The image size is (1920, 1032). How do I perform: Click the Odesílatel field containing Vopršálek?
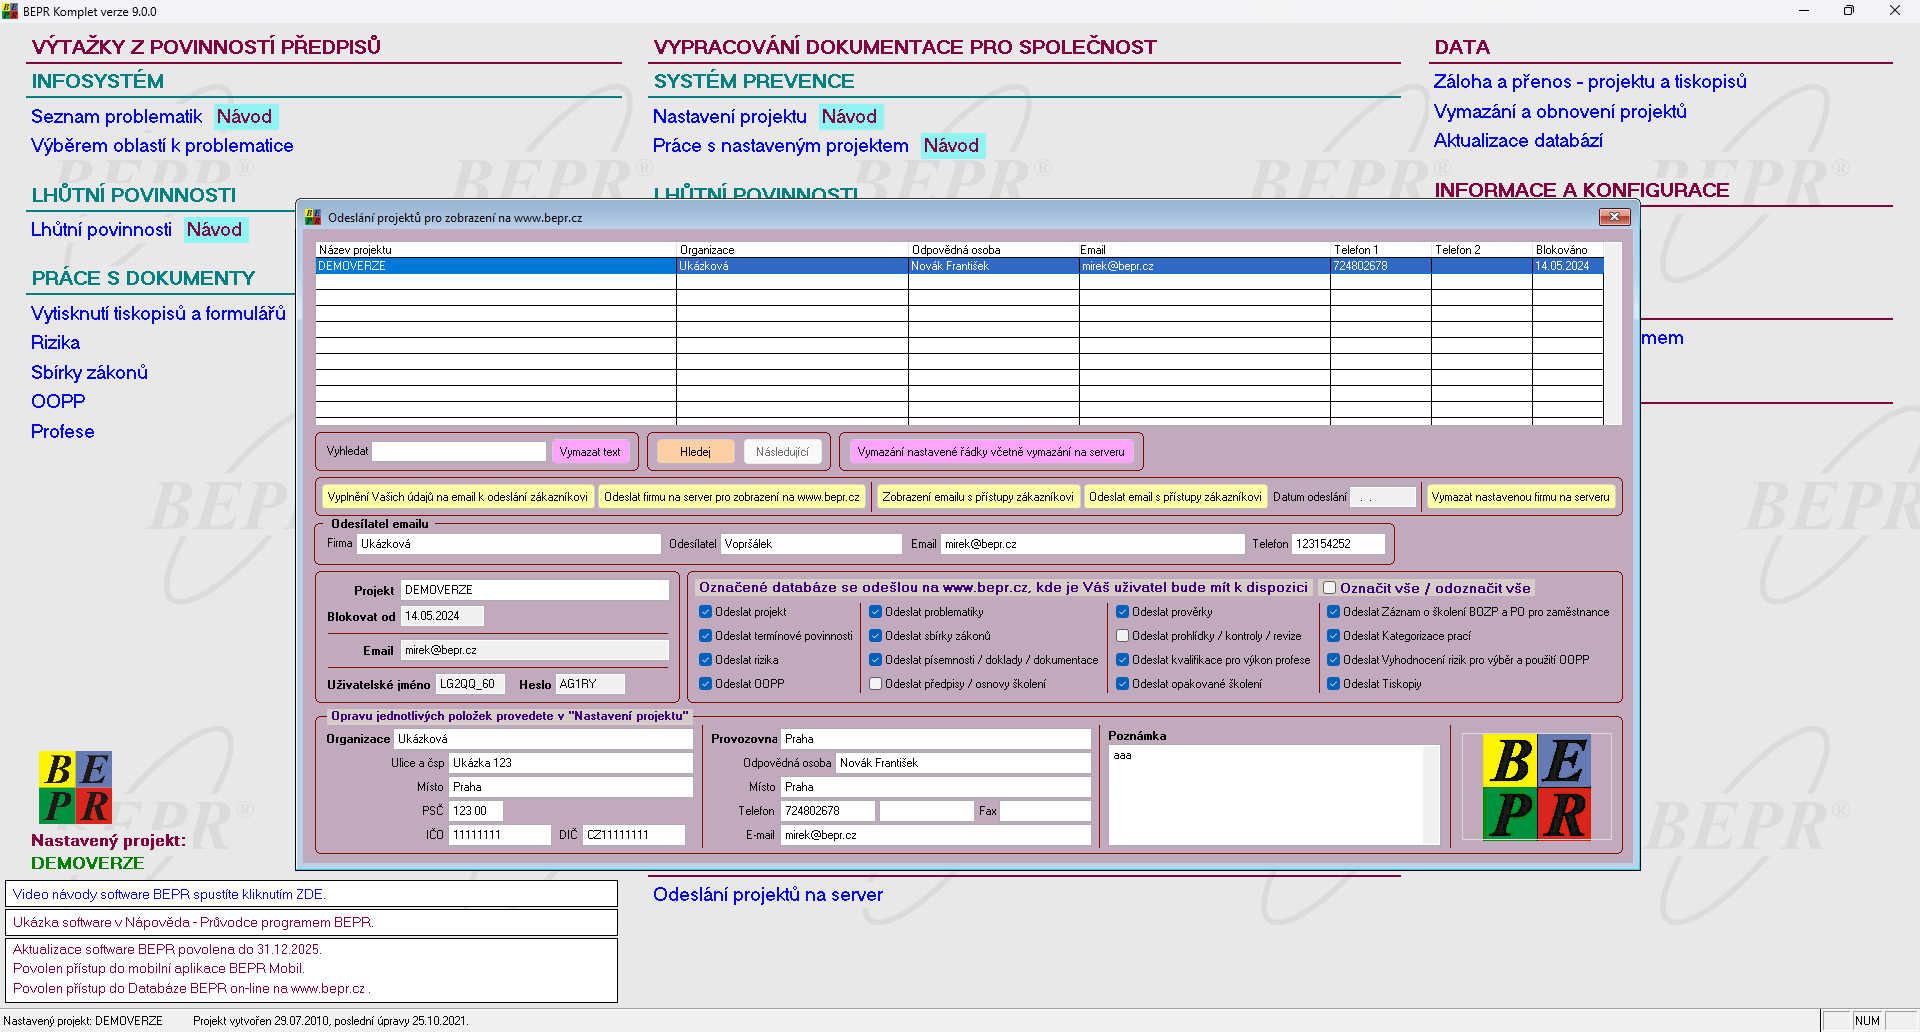coord(811,544)
